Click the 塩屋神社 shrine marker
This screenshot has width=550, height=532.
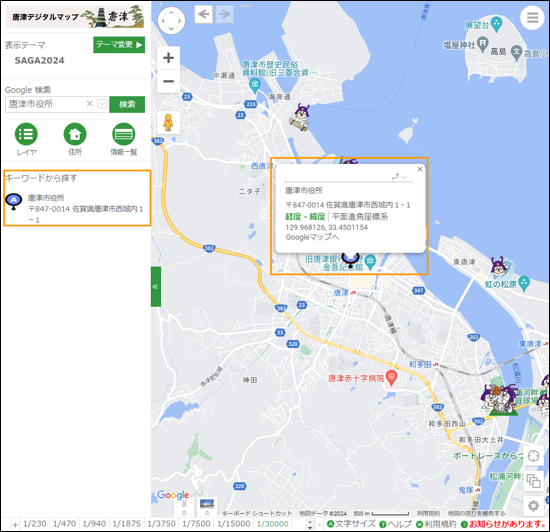tap(483, 44)
